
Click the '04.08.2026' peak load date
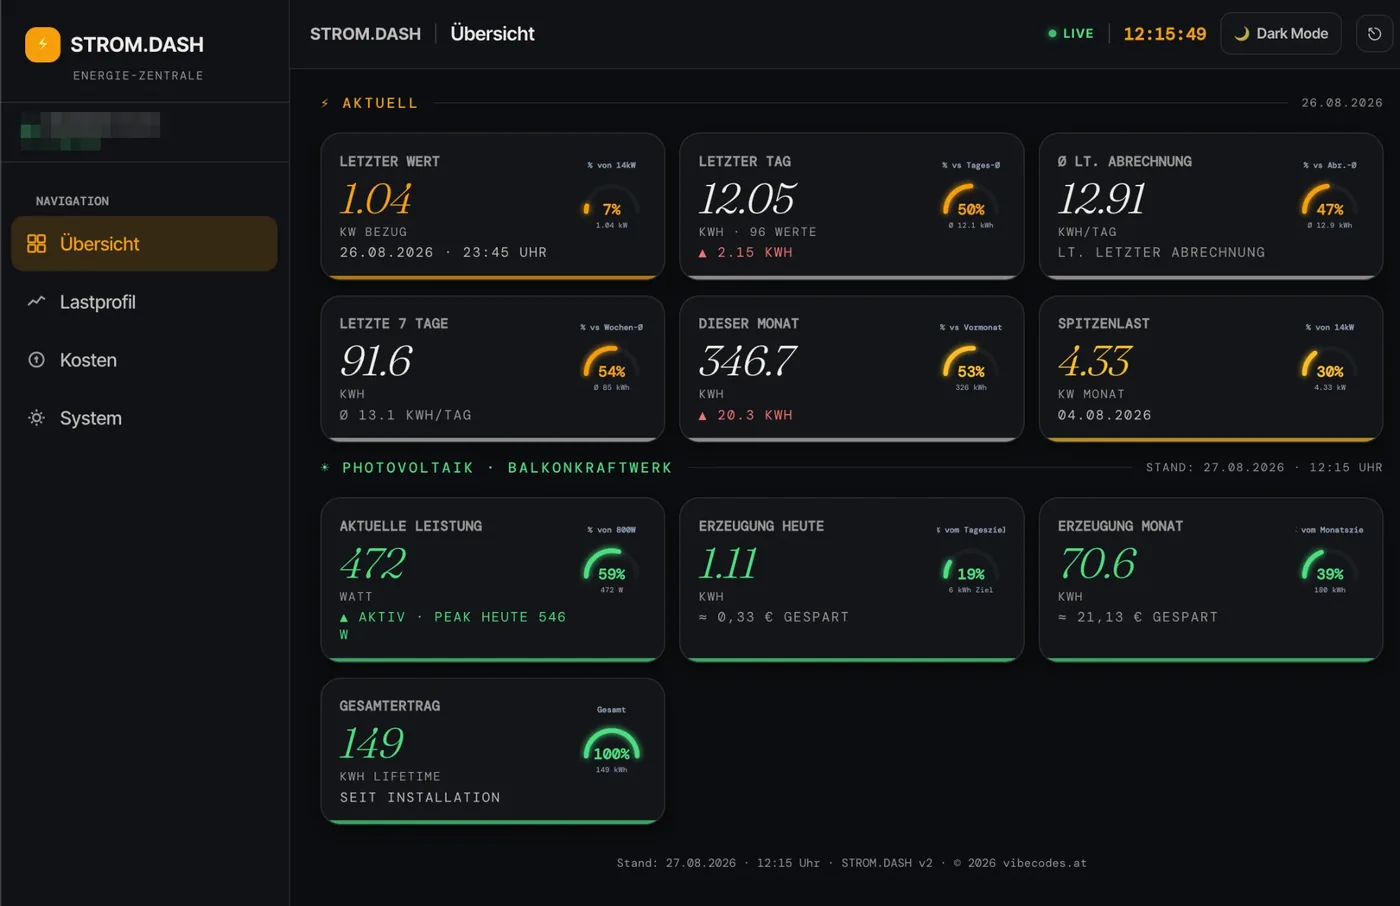[x=1104, y=415]
